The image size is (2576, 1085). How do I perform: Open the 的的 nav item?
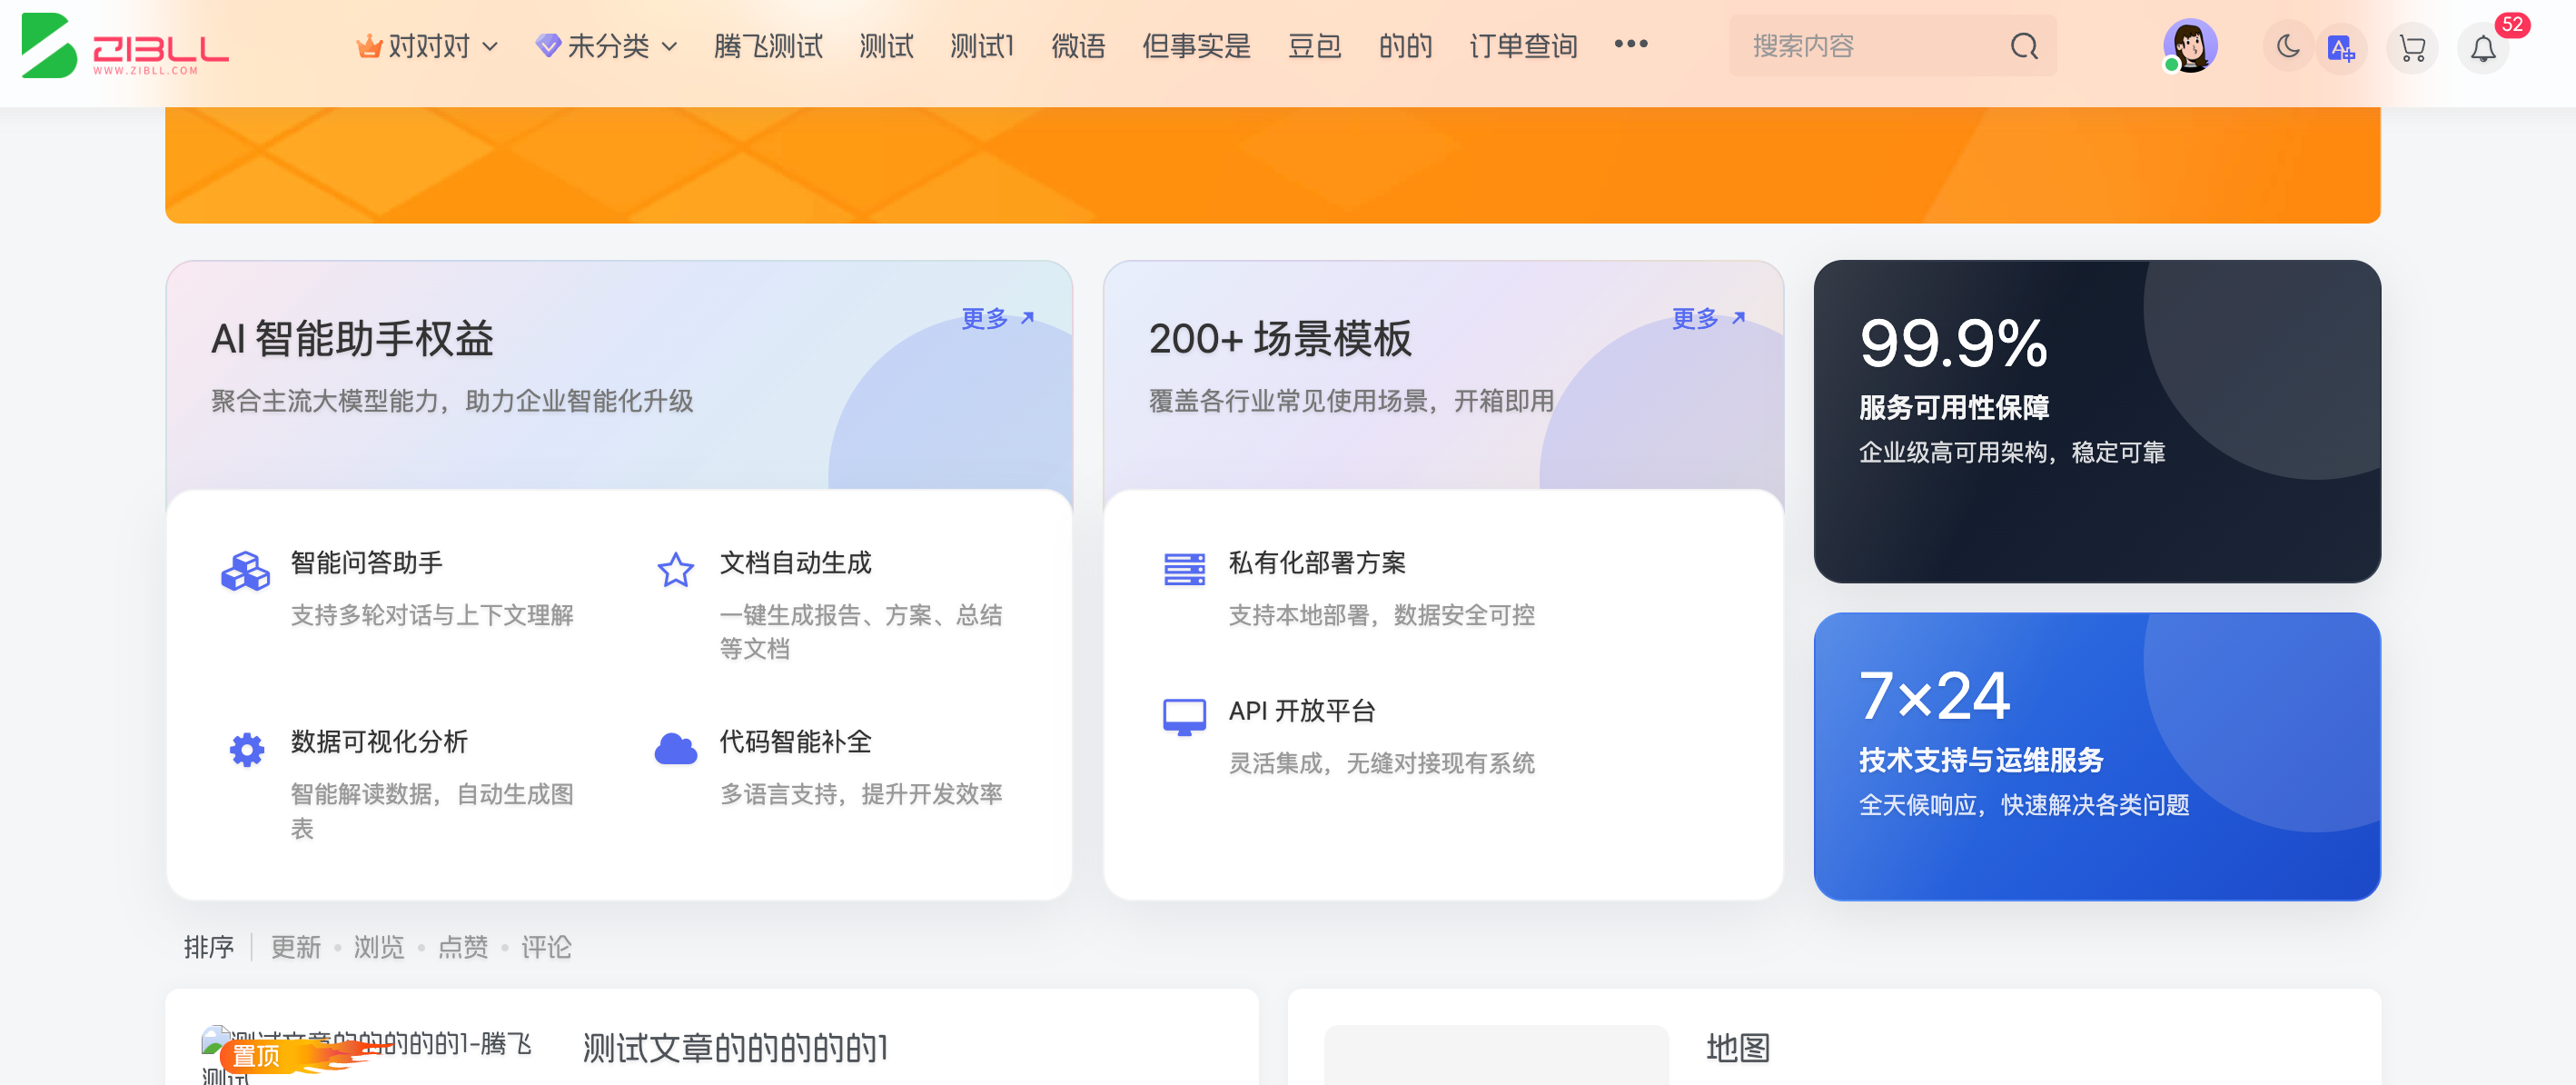pos(1406,46)
